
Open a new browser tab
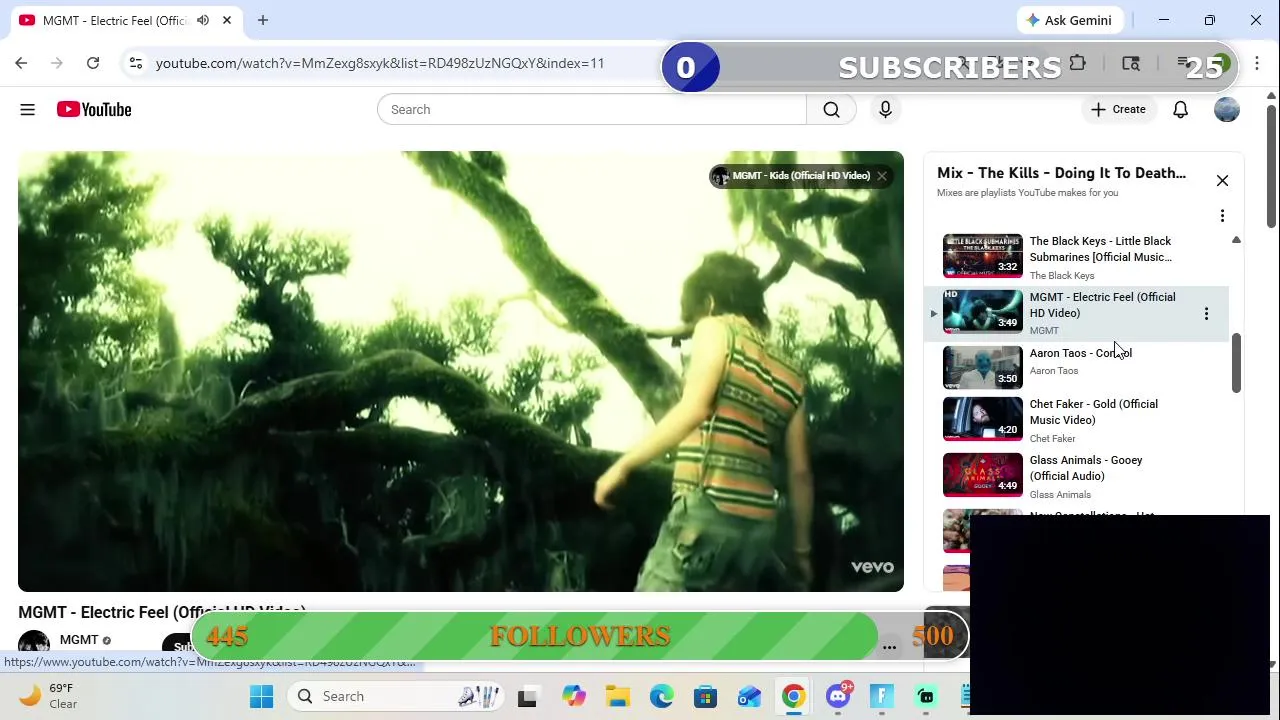click(263, 20)
